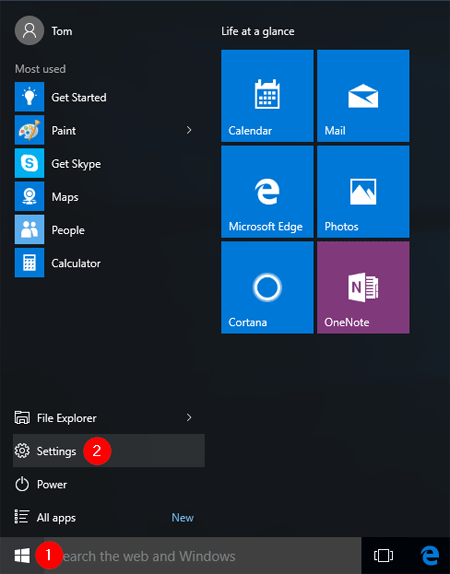Open the Calendar tile
This screenshot has height=574, width=450.
click(267, 96)
